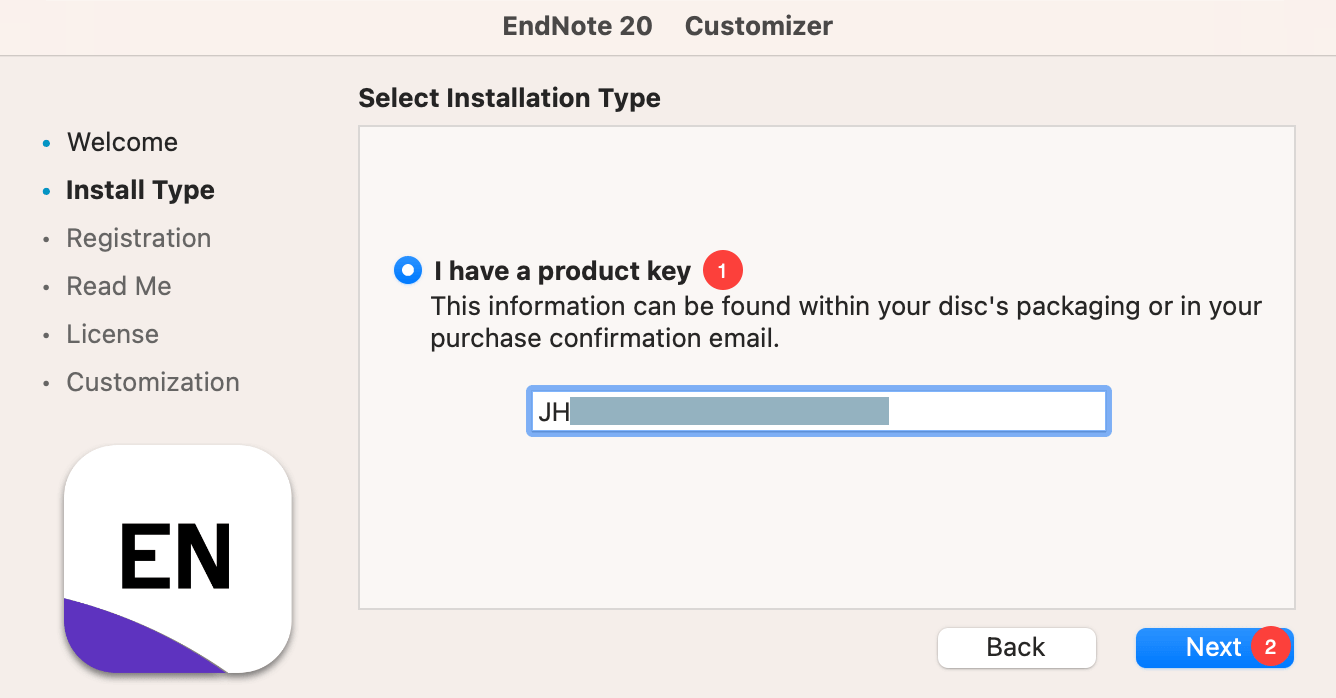1336x698 pixels.
Task: Go to the License step
Action: [x=112, y=334]
